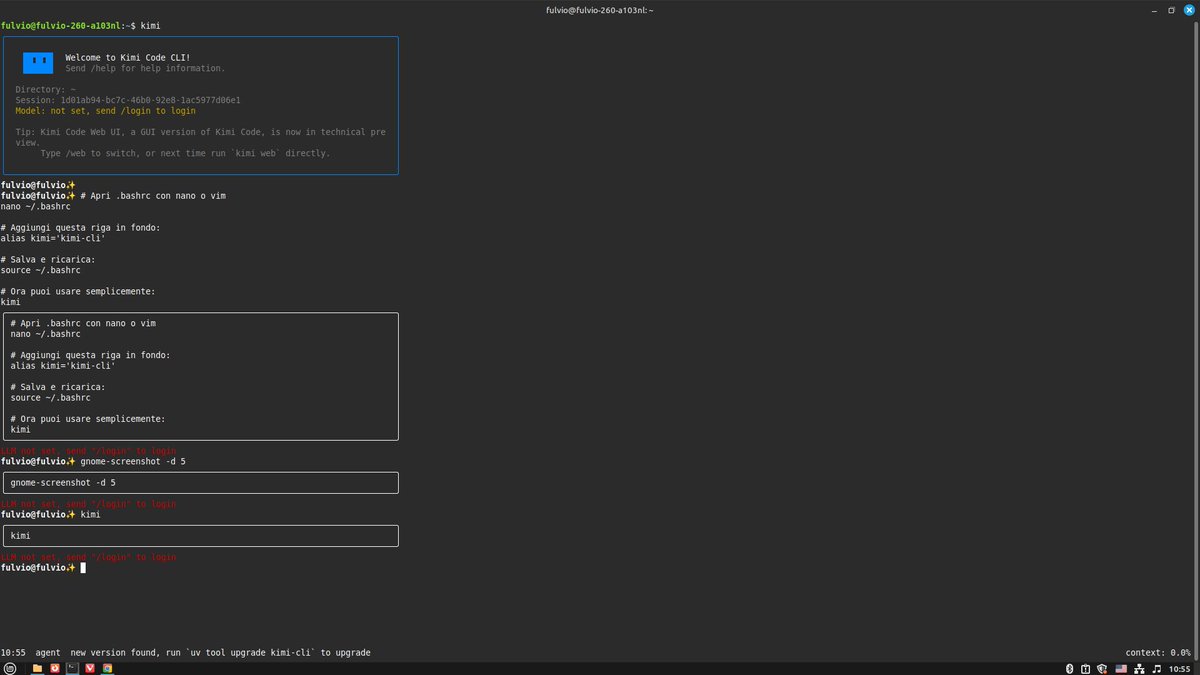Click 'Model: not set, send /login to login'
The image size is (1200, 675).
[105, 111]
